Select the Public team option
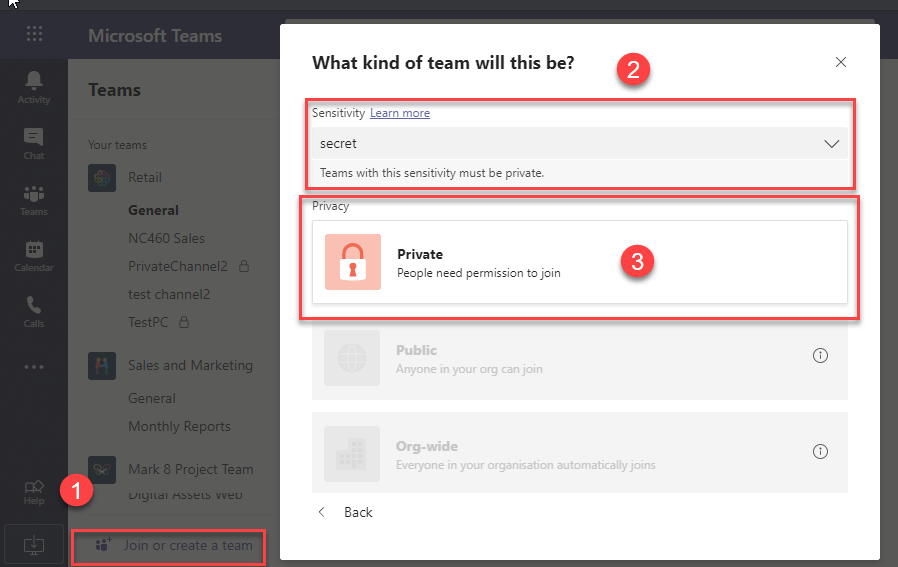 coord(580,358)
